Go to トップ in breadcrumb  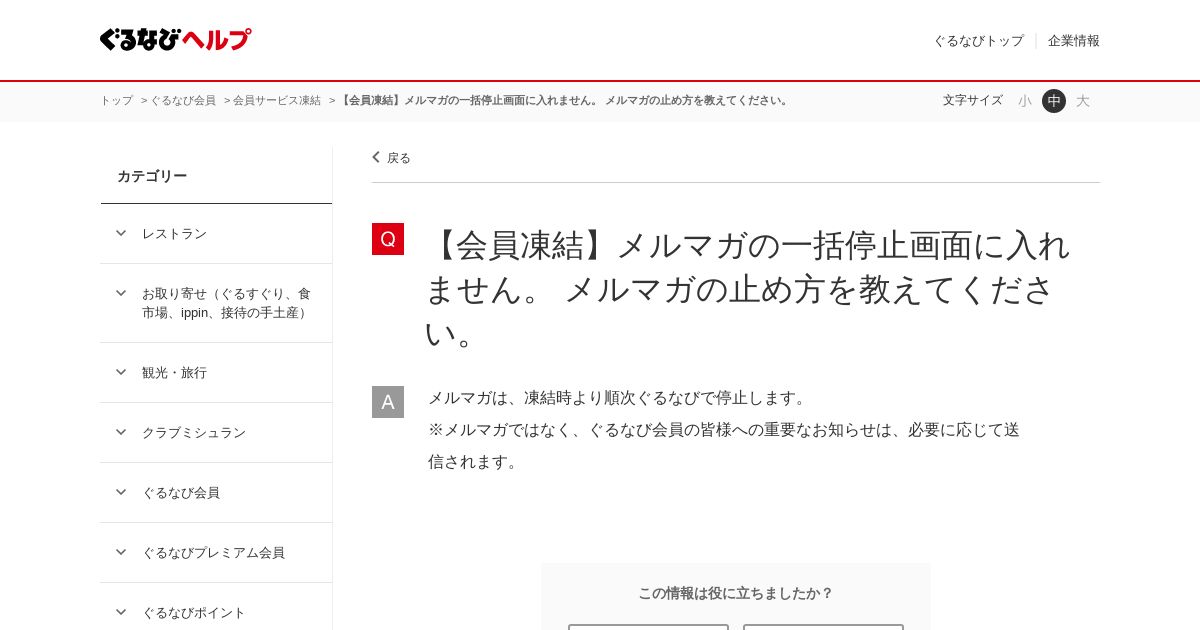click(x=116, y=101)
